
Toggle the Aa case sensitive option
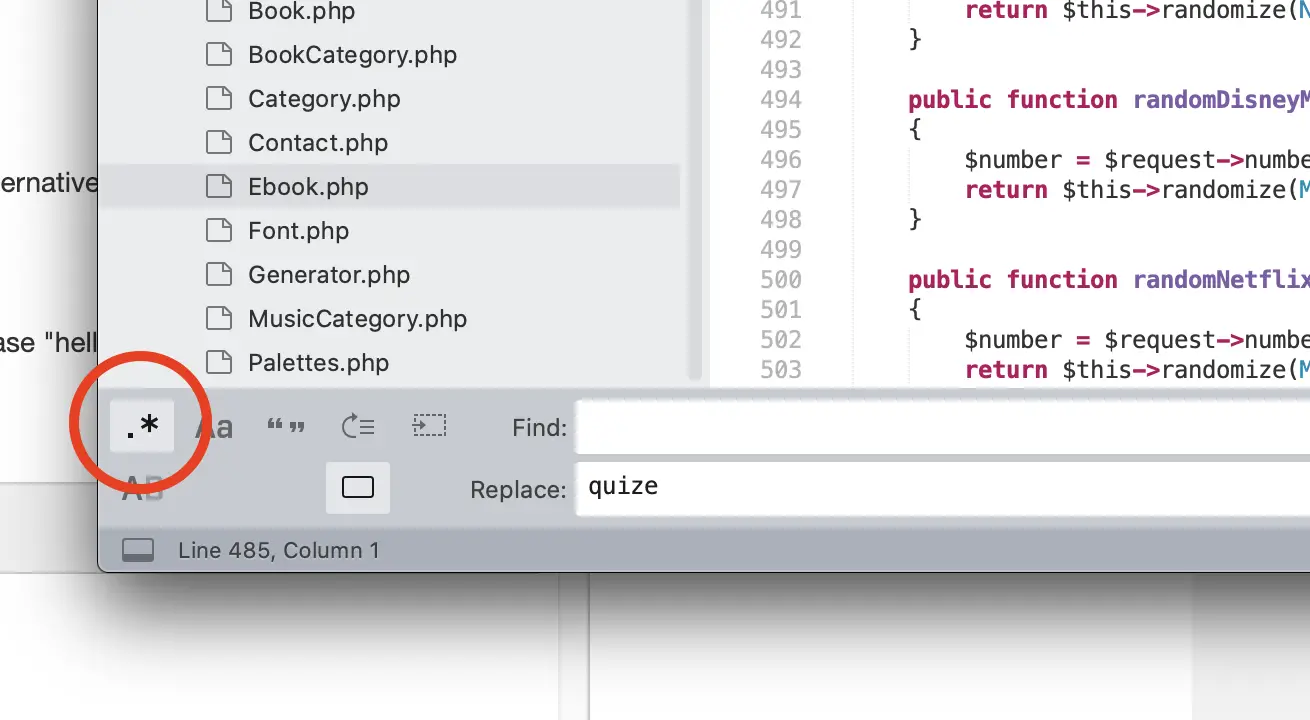pos(214,427)
